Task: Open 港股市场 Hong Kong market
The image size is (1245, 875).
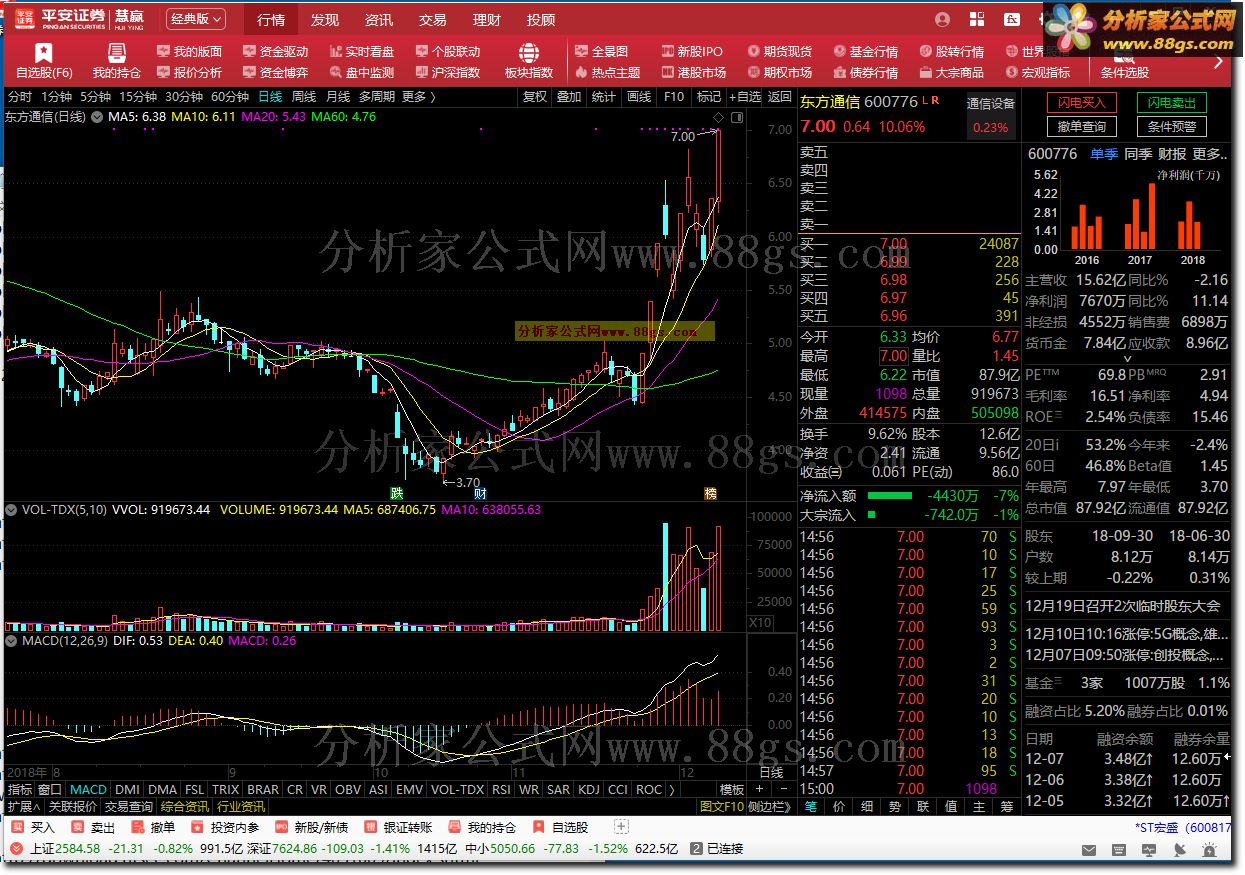Action: click(693, 72)
